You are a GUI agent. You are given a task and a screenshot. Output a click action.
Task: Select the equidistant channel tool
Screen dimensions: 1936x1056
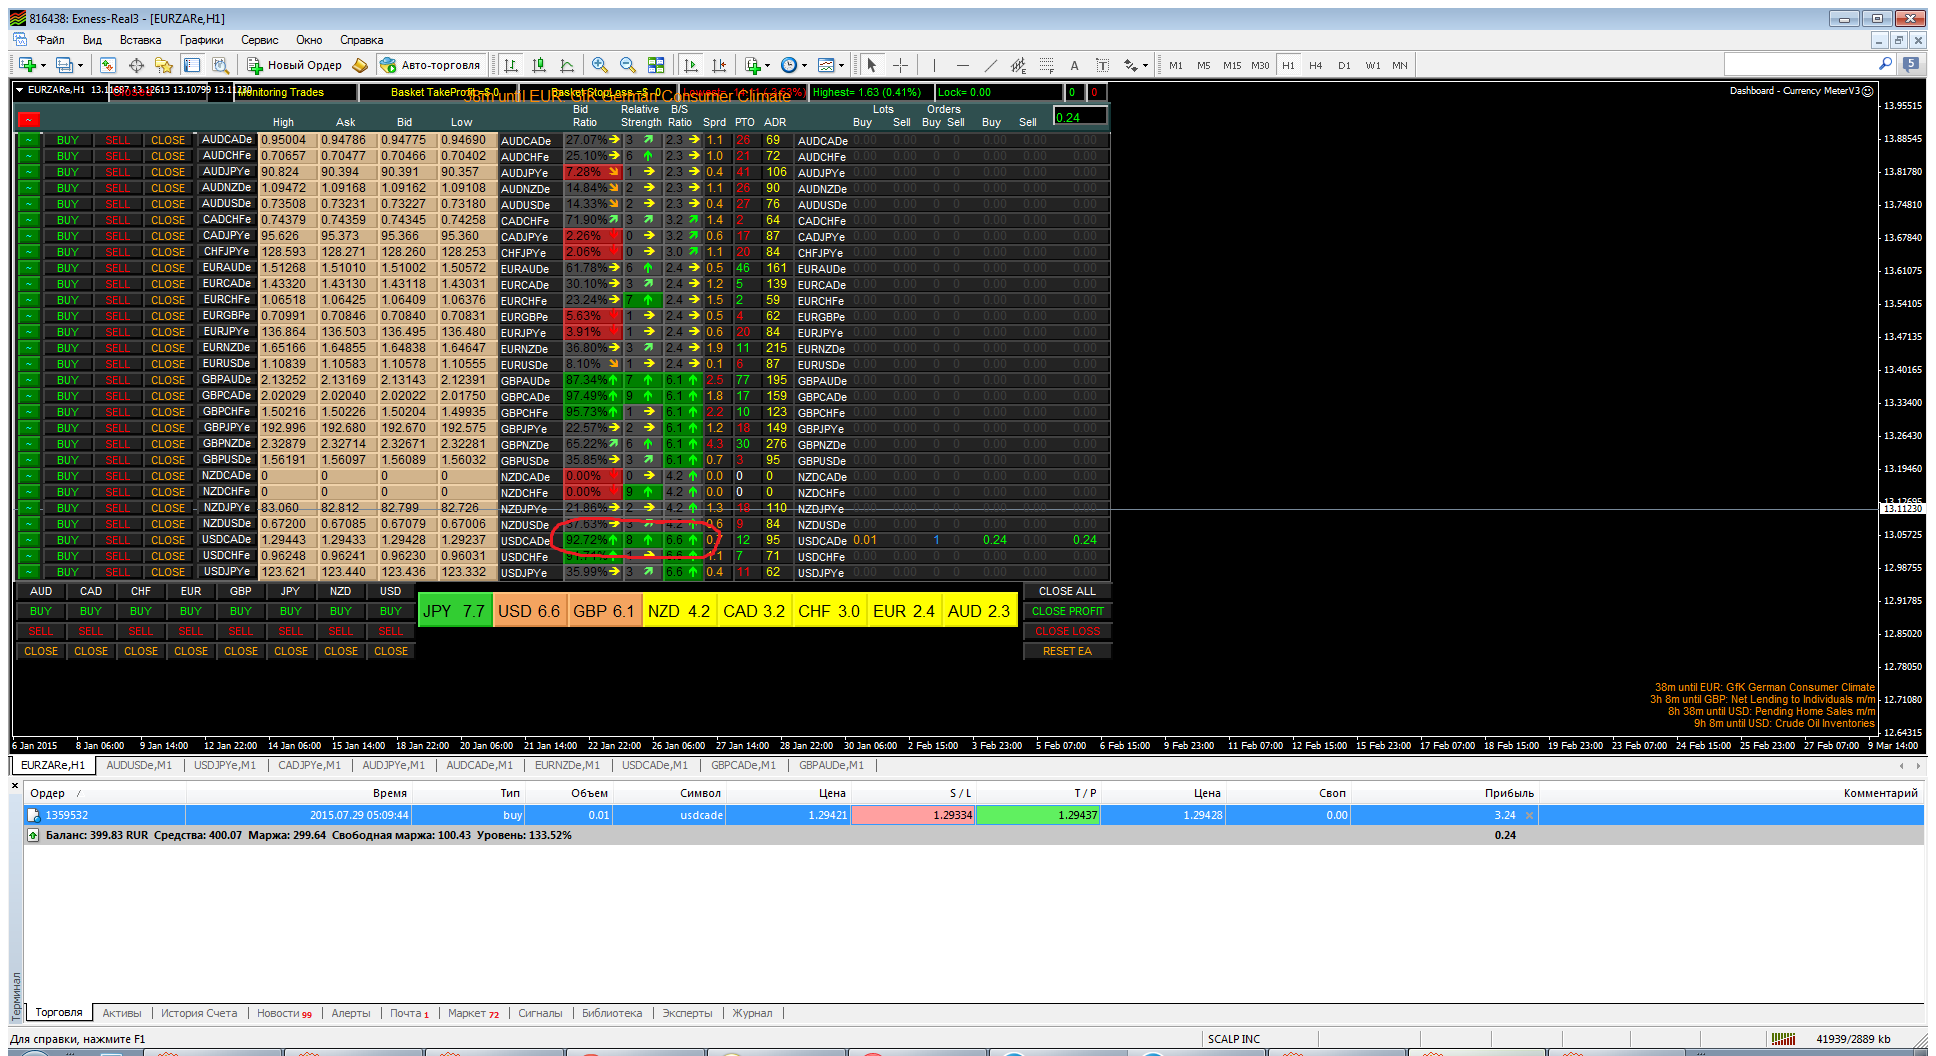[x=1018, y=65]
